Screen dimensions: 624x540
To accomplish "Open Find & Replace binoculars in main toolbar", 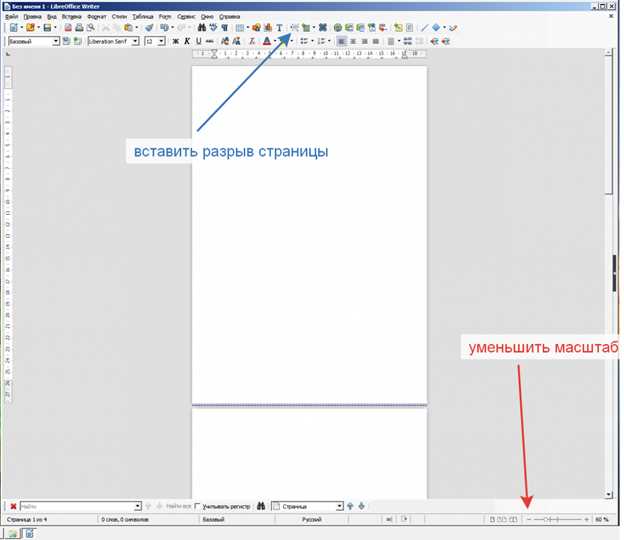I will 202,28.
